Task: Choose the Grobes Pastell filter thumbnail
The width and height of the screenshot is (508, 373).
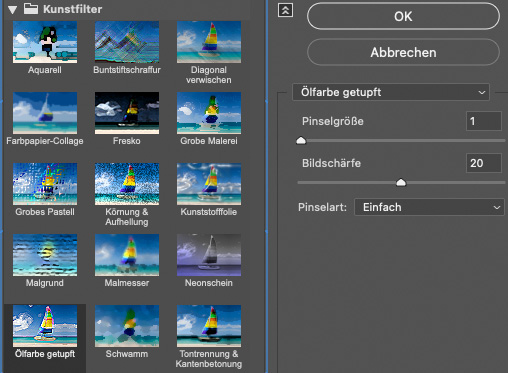Action: click(45, 184)
